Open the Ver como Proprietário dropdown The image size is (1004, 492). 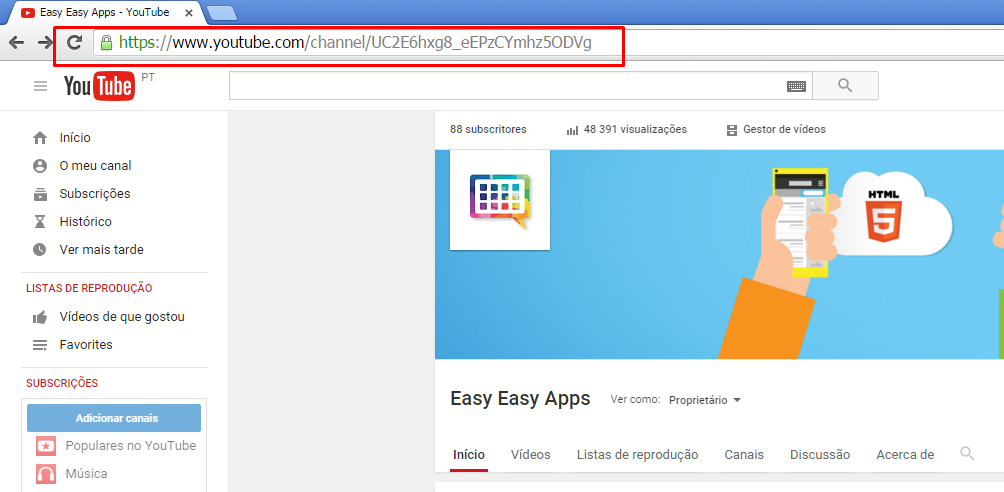[x=704, y=400]
